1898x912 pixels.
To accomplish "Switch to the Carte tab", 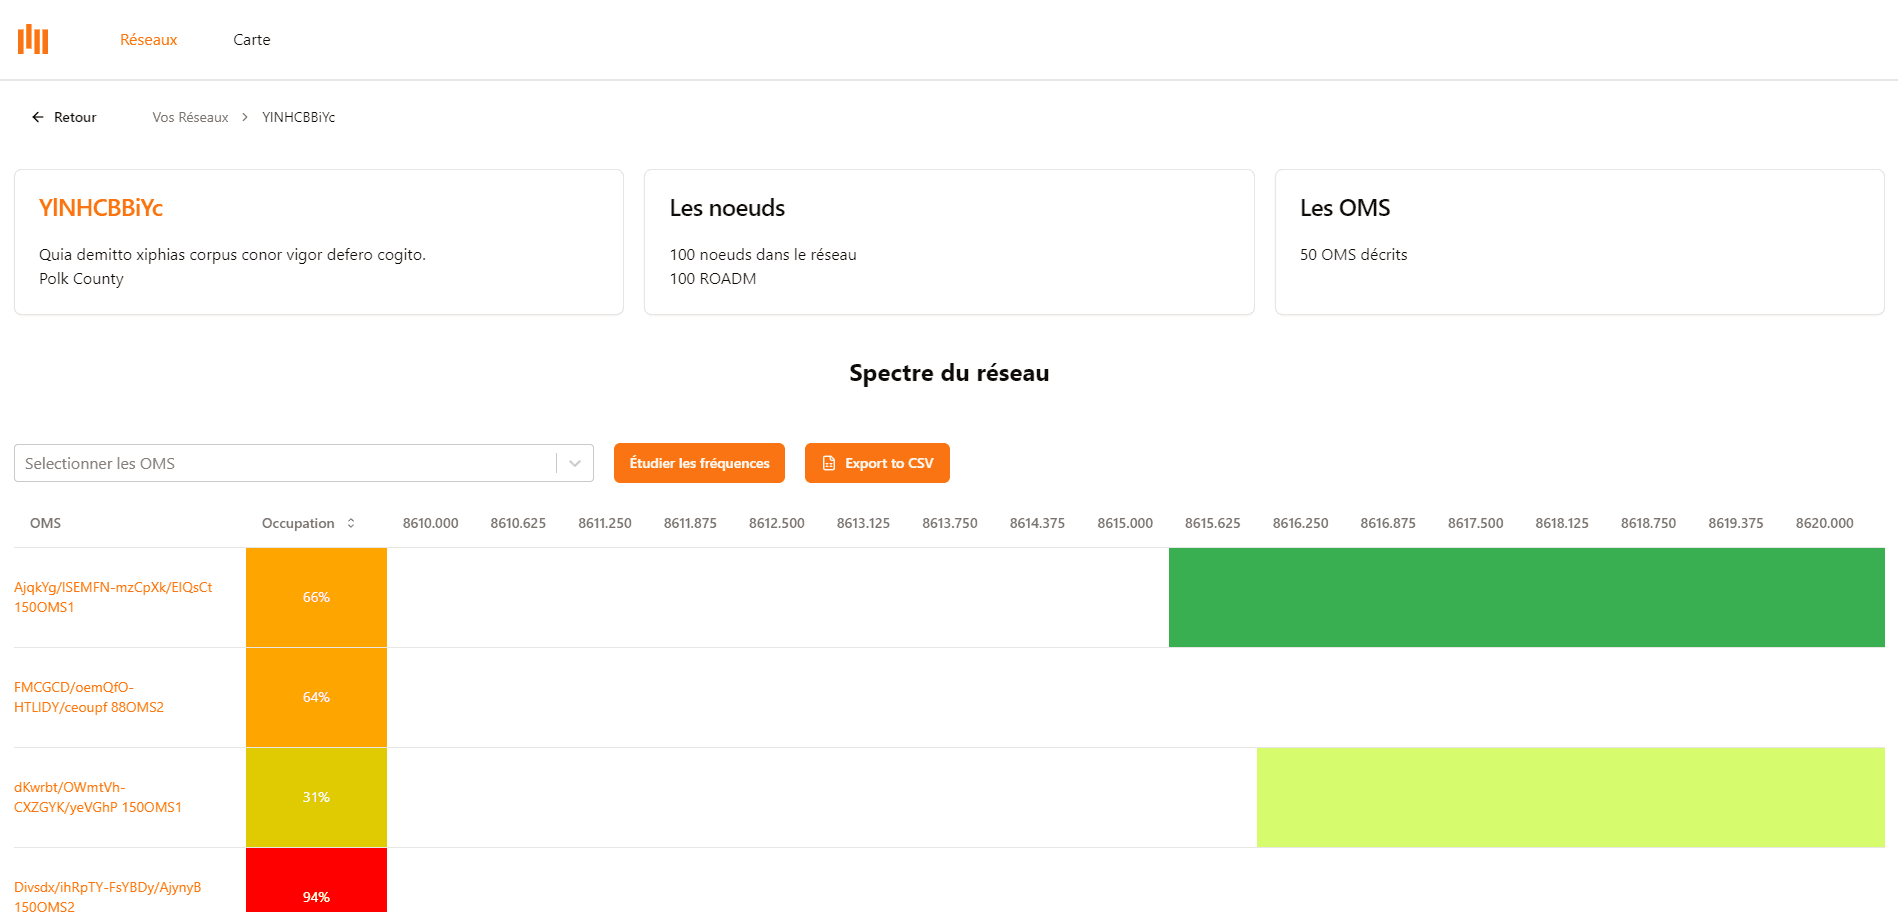I will (251, 40).
